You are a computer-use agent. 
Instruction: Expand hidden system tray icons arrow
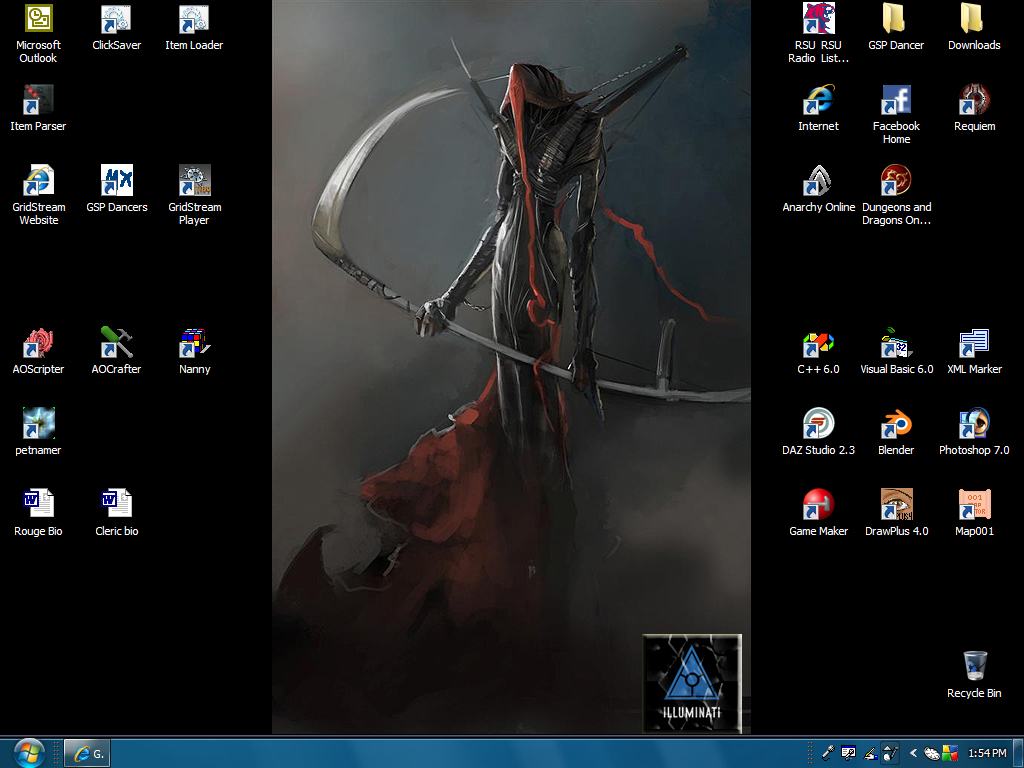click(912, 753)
